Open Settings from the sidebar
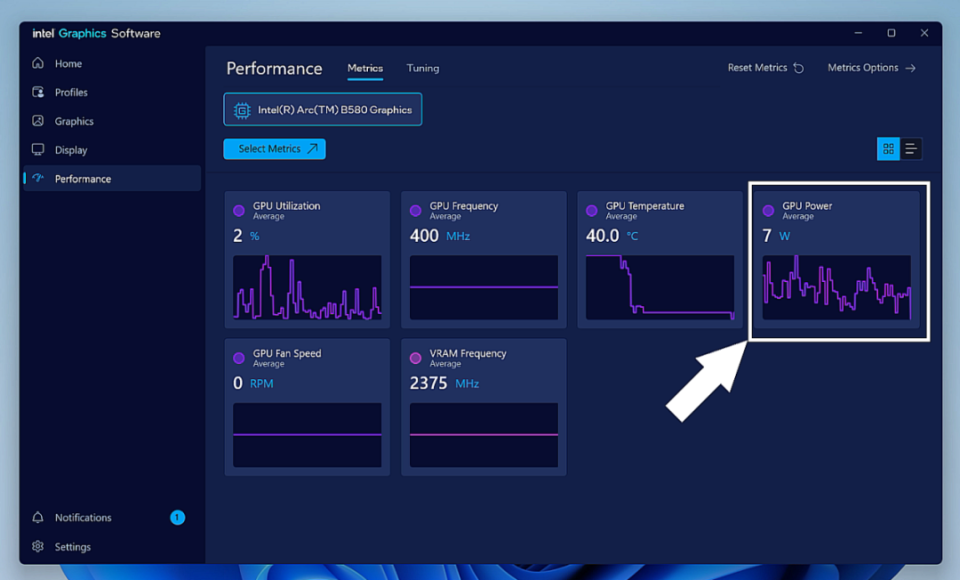 (x=112, y=546)
